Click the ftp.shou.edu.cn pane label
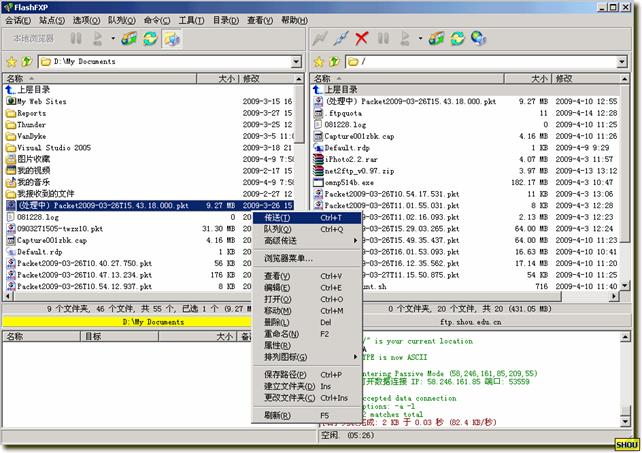This screenshot has width=642, height=453. point(470,322)
